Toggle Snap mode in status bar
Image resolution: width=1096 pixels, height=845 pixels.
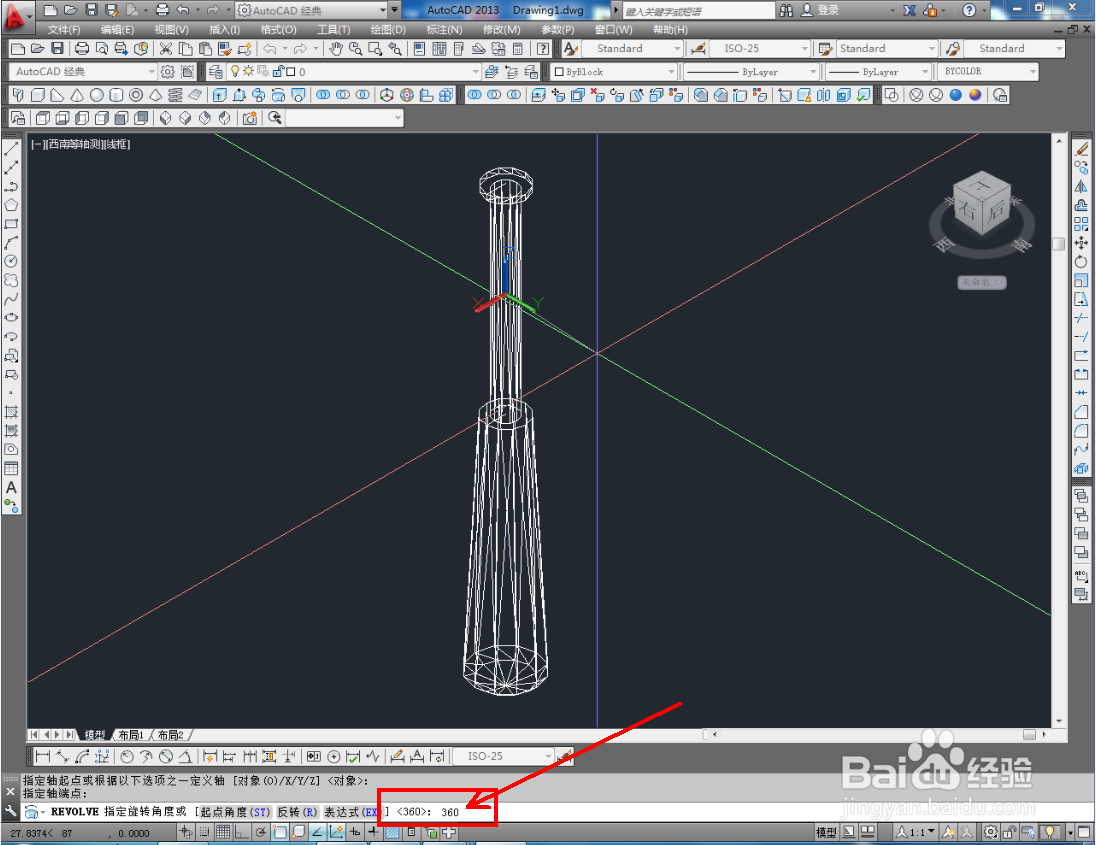(204, 832)
